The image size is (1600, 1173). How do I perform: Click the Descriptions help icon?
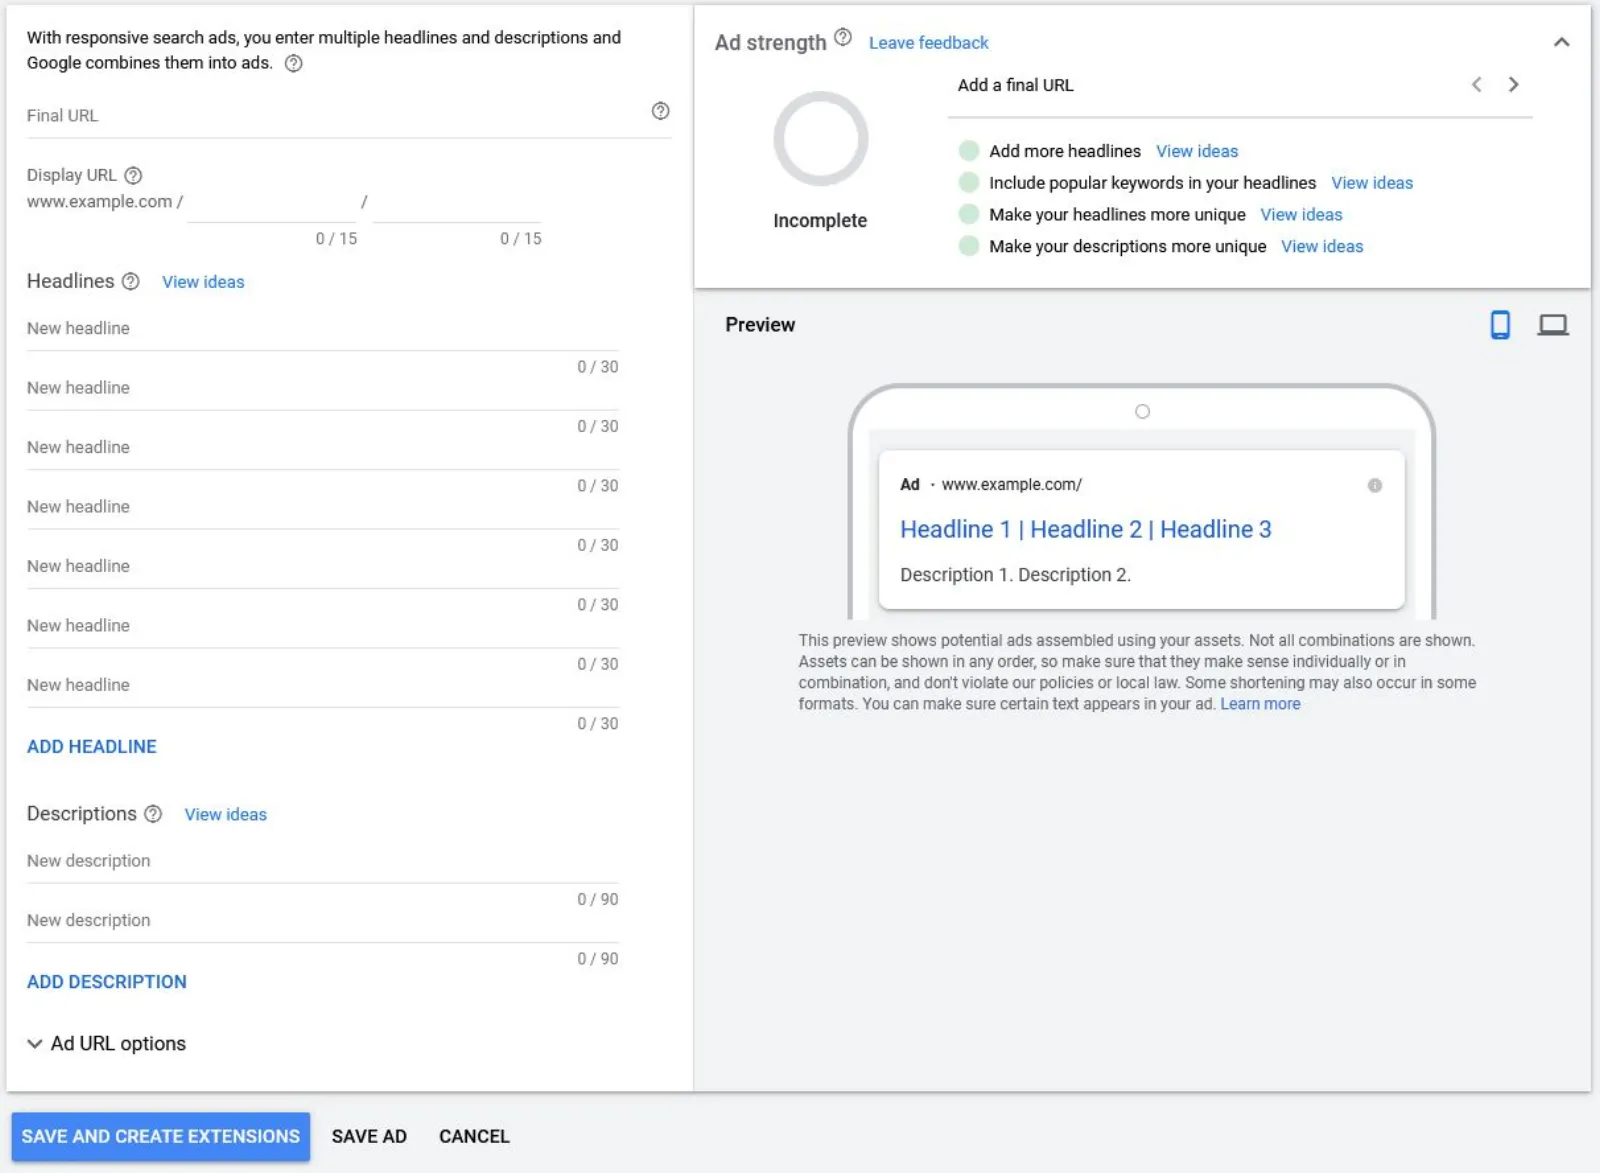(152, 814)
